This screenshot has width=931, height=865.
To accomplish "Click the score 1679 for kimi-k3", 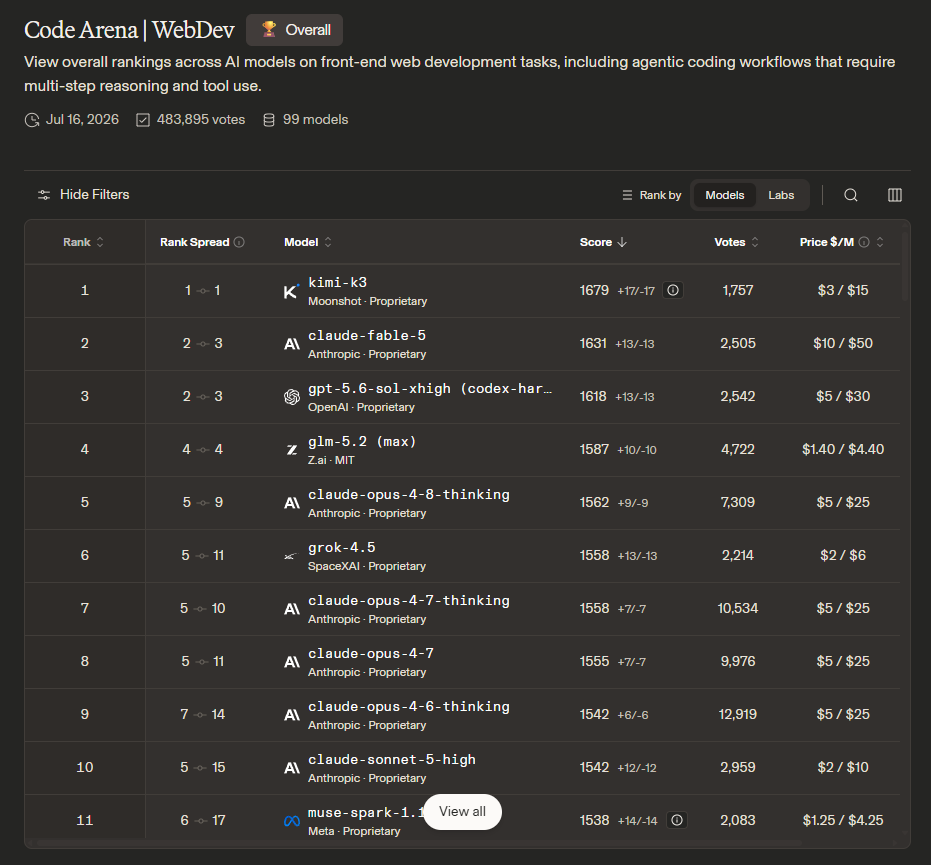I will [x=594, y=290].
